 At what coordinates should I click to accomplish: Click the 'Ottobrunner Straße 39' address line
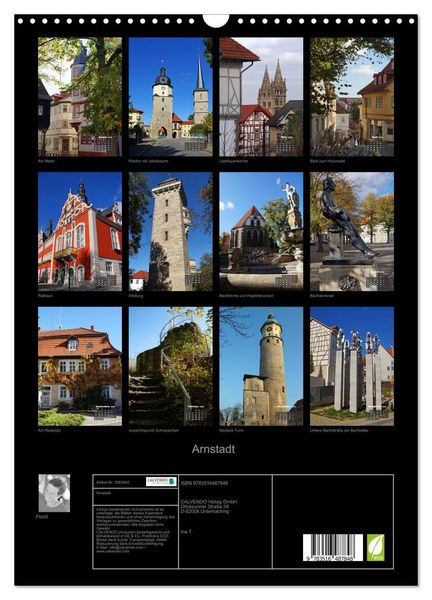205,506
